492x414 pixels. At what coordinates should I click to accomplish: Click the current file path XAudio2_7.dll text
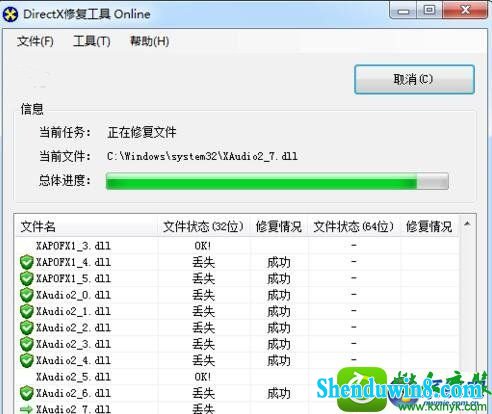click(202, 156)
